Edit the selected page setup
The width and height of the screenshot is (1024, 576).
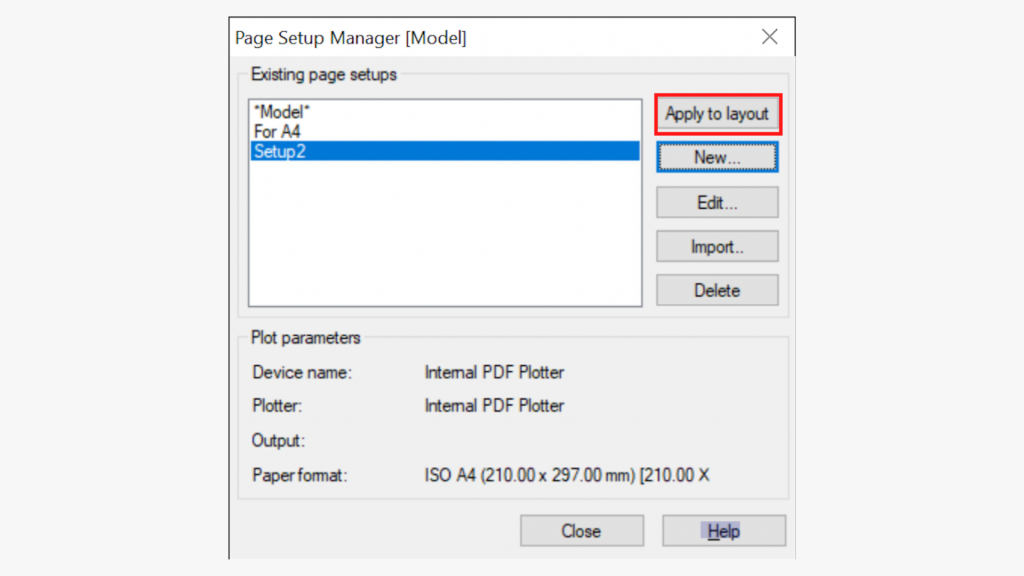(716, 202)
